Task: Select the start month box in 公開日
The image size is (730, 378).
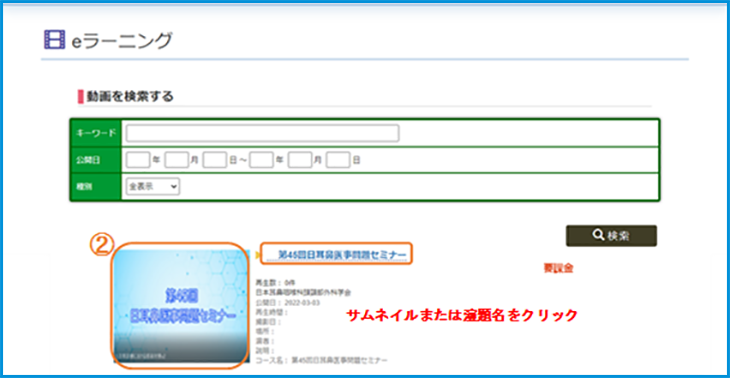Action: (176, 160)
